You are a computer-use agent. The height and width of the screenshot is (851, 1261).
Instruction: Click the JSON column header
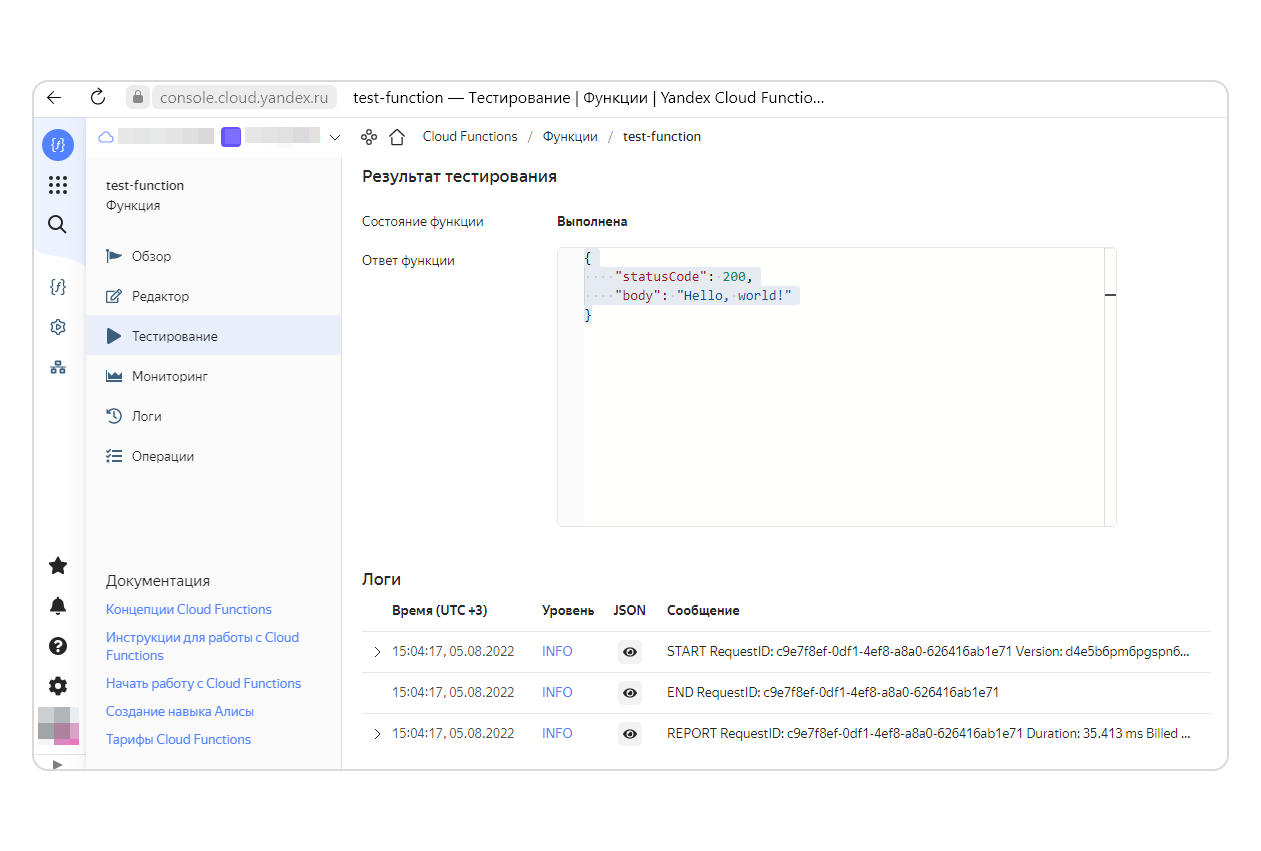pos(630,610)
